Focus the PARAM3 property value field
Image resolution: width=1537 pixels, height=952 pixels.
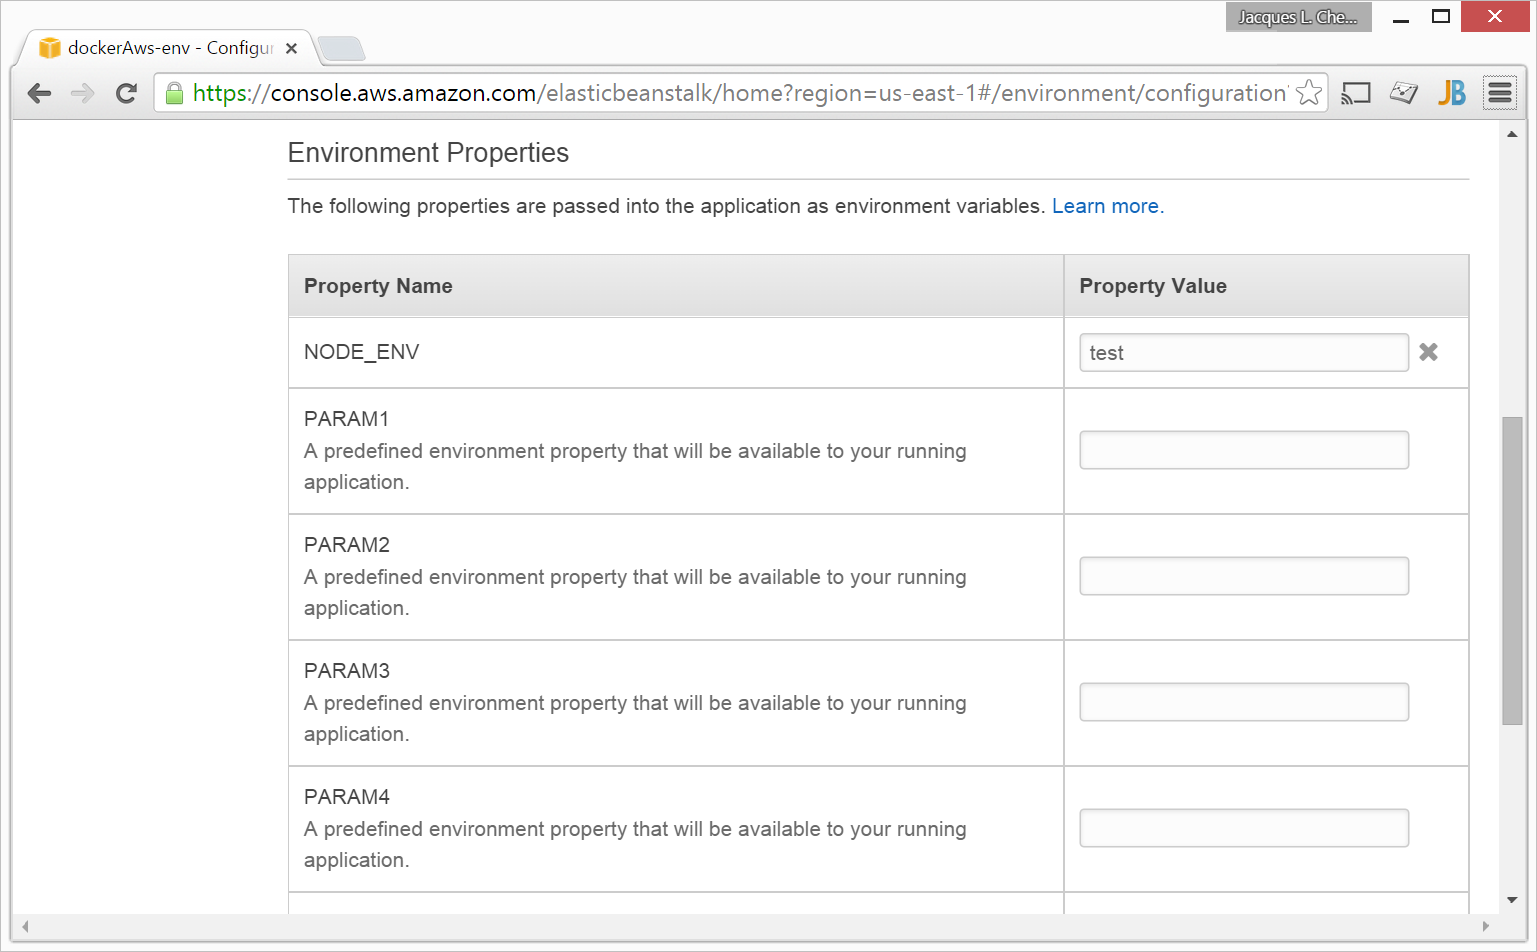(x=1243, y=702)
